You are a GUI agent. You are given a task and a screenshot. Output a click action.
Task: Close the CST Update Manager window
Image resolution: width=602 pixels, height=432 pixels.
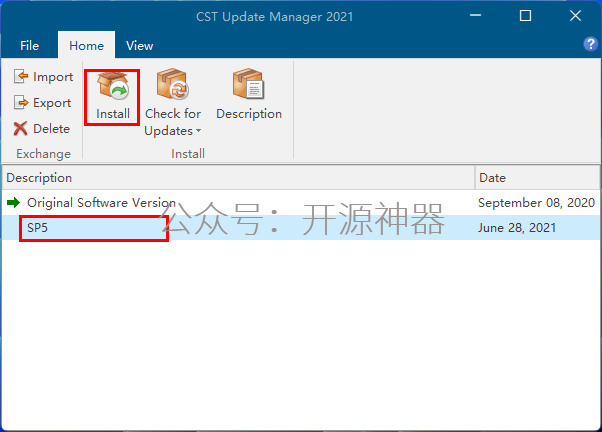coord(575,16)
